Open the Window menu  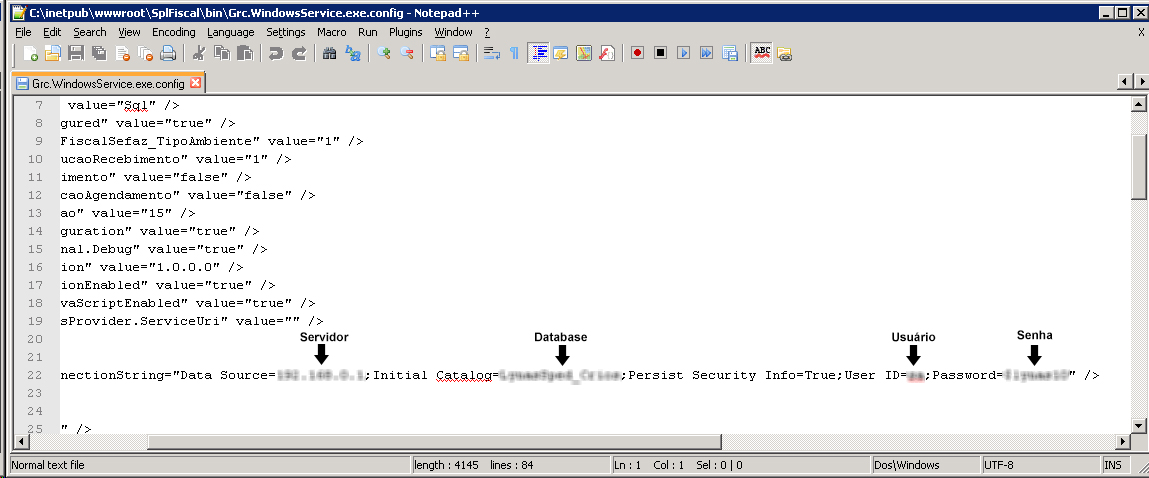pyautogui.click(x=454, y=32)
